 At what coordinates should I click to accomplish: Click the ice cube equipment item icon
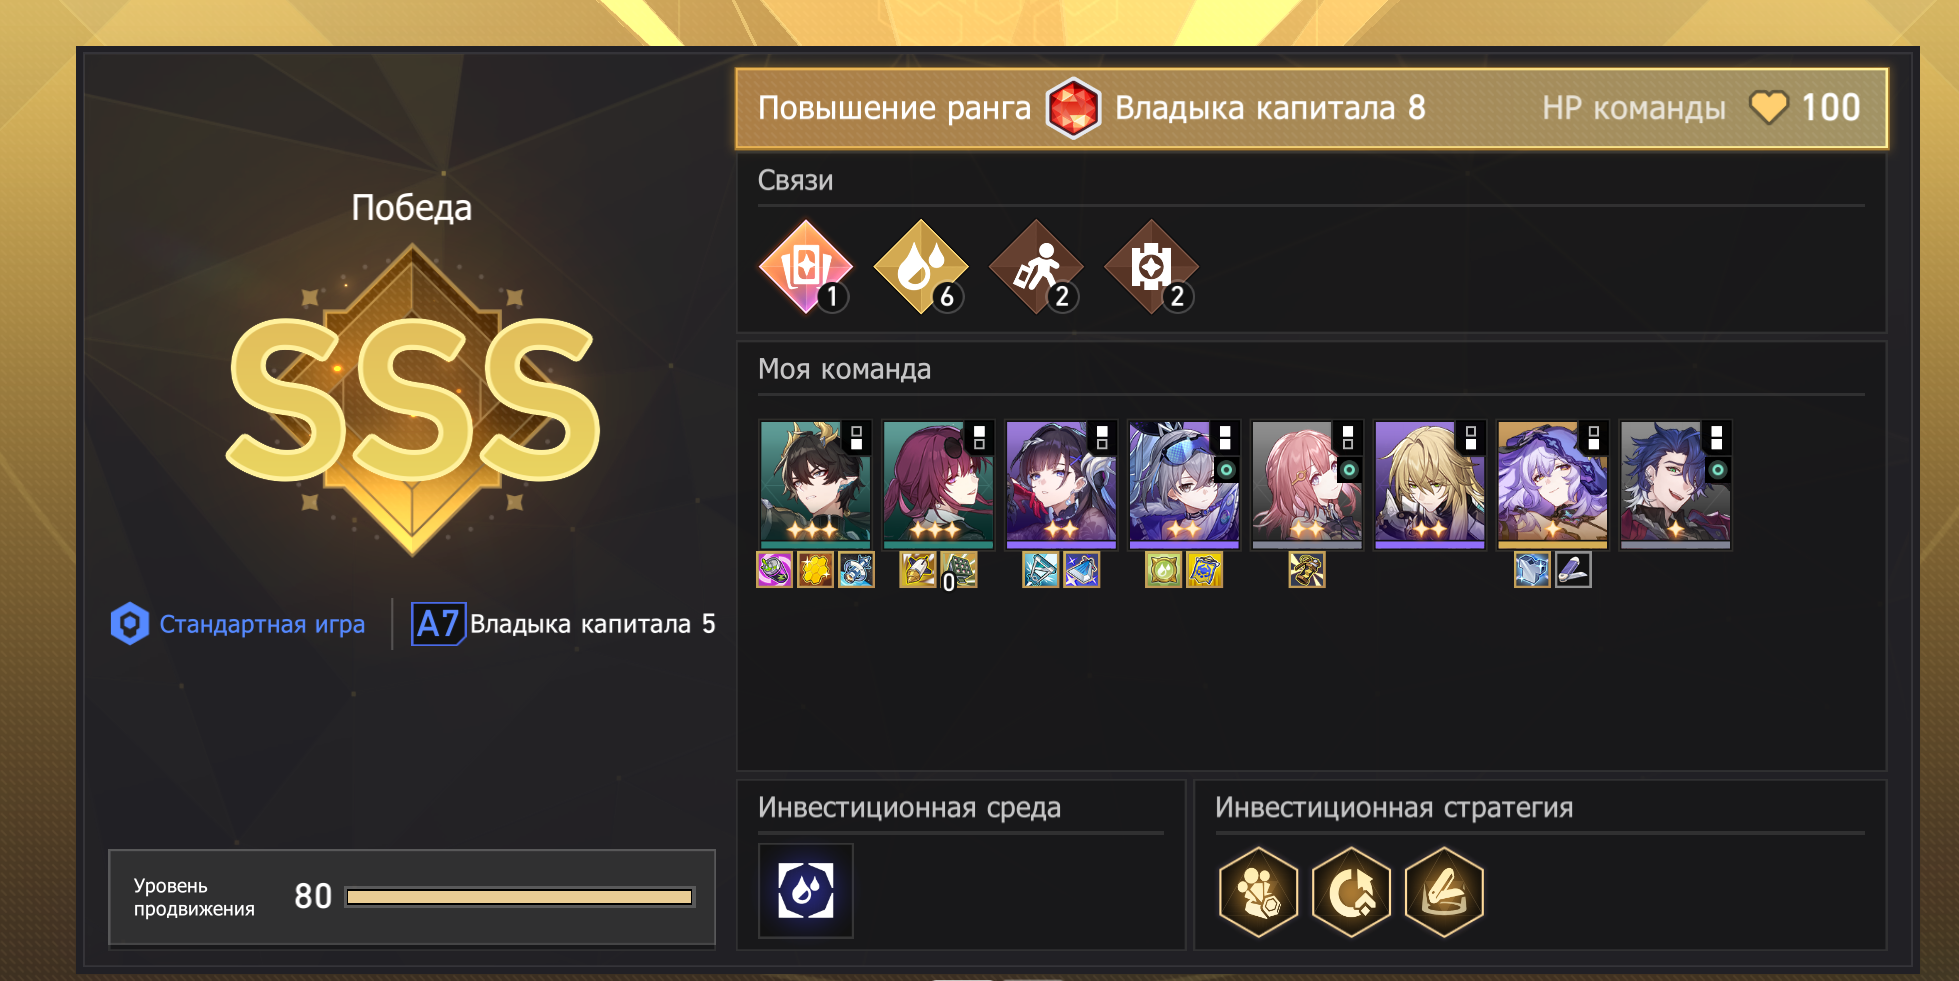(x=1532, y=570)
